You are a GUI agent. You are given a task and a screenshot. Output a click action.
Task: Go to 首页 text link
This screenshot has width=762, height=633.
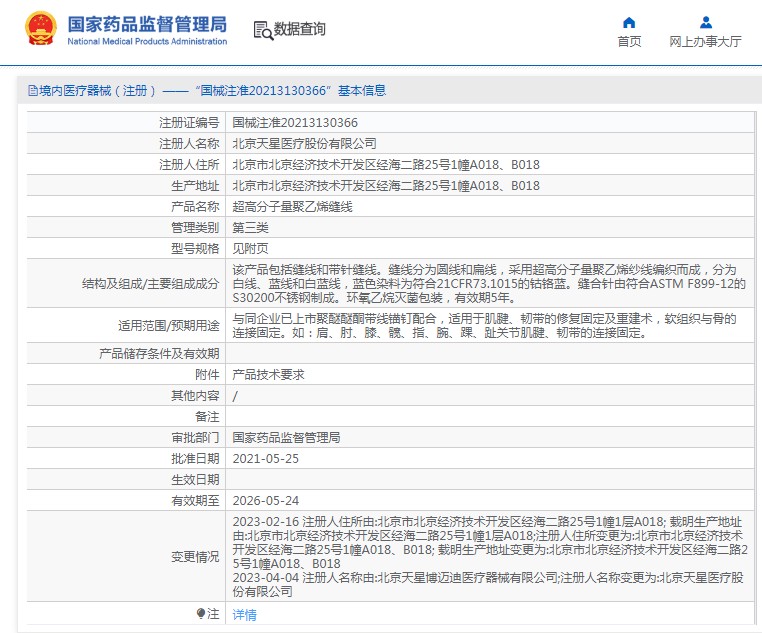(629, 42)
